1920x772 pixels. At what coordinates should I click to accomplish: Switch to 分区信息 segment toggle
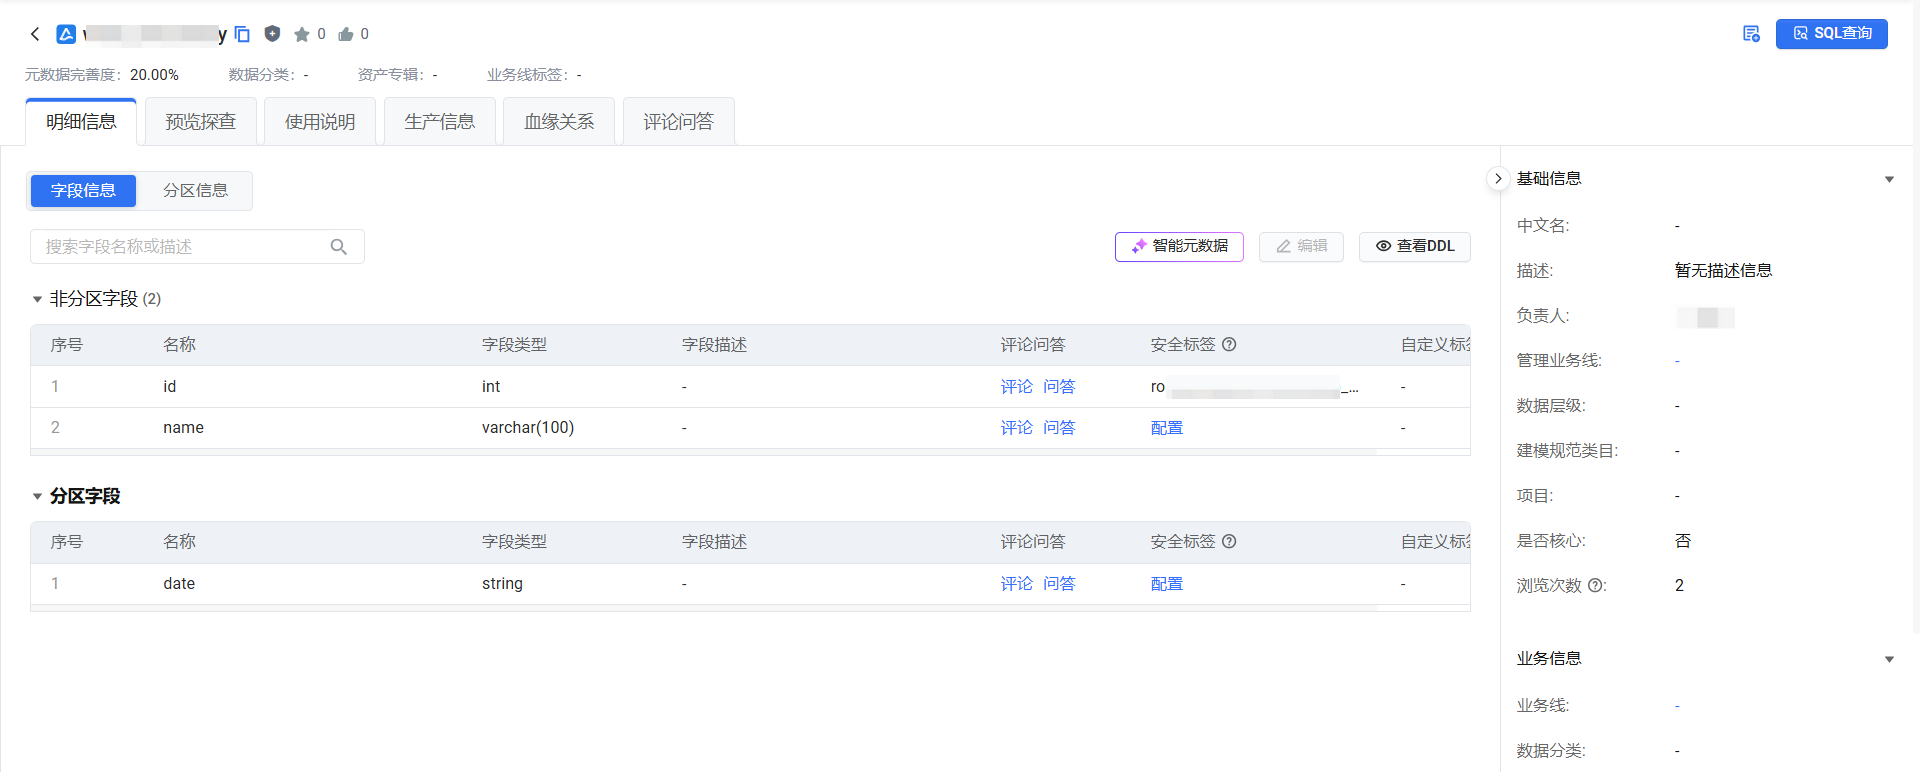pos(195,191)
